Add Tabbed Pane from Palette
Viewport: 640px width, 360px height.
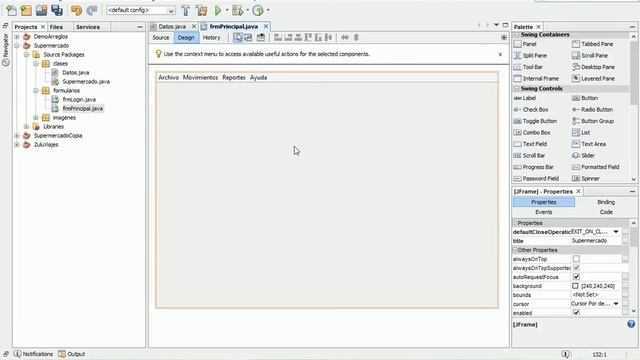point(593,44)
